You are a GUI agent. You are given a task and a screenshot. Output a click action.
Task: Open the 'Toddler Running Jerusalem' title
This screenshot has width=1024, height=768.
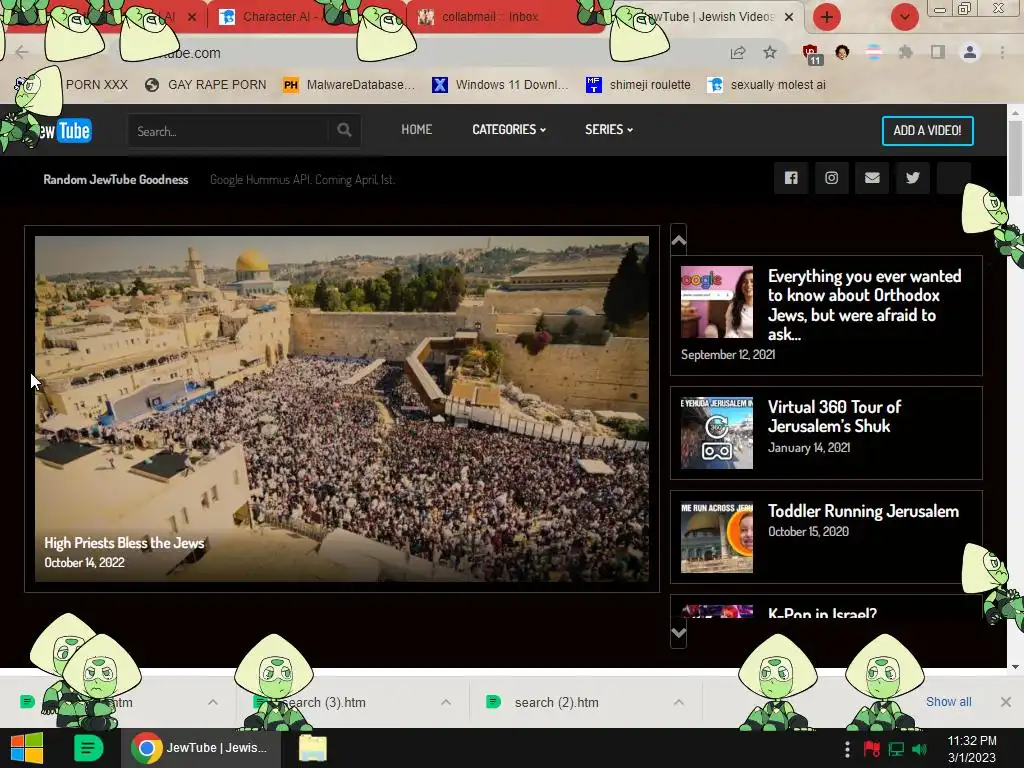click(863, 511)
